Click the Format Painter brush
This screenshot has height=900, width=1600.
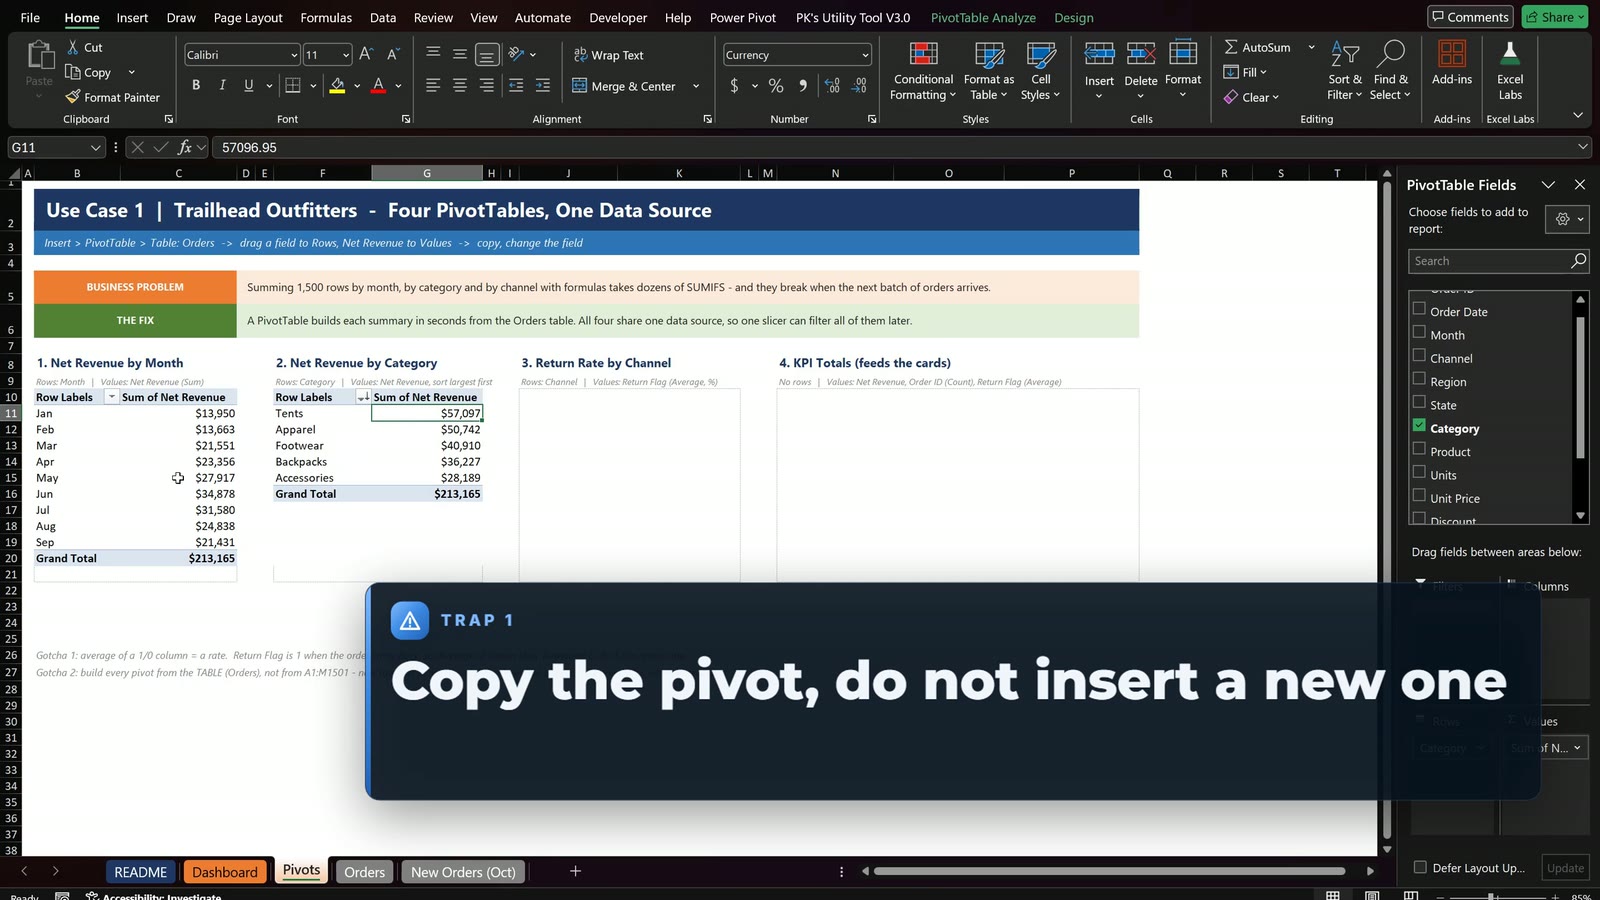pyautogui.click(x=73, y=97)
